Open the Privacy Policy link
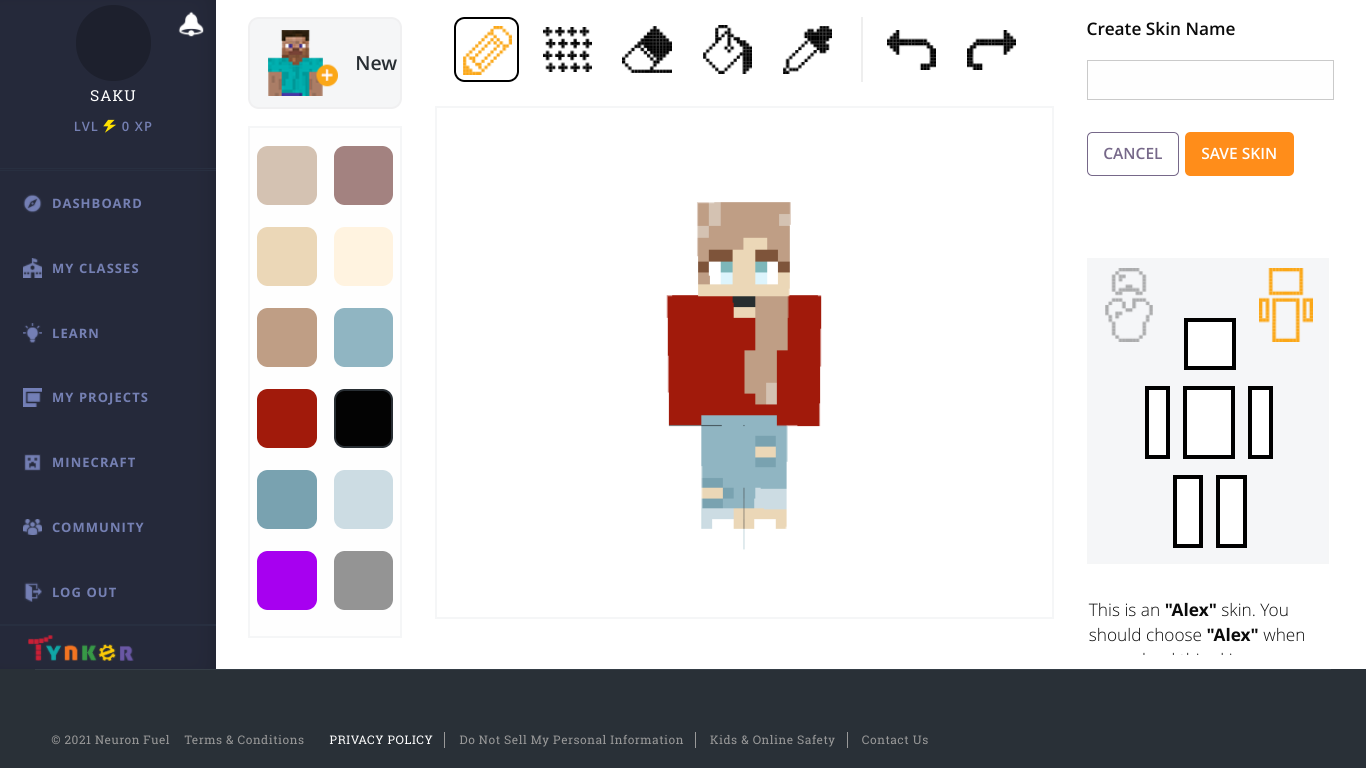1366x768 pixels. pyautogui.click(x=381, y=739)
